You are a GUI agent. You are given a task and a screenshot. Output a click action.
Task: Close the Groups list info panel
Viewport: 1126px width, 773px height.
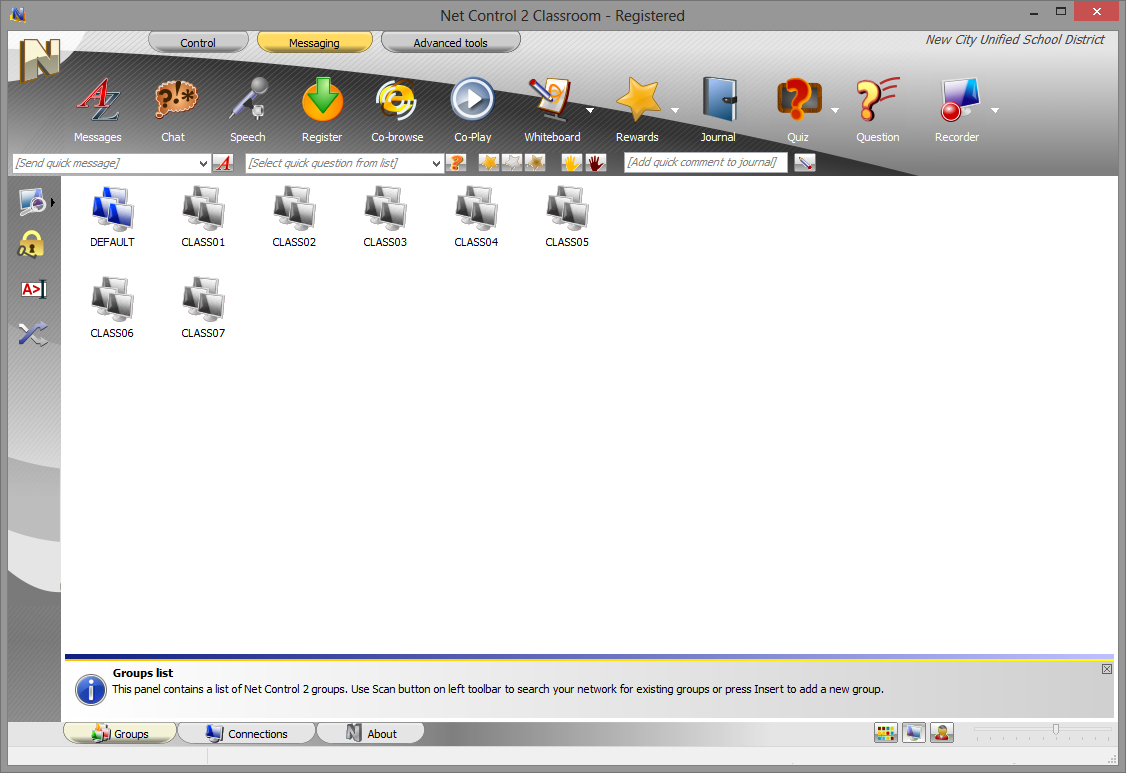click(x=1107, y=669)
